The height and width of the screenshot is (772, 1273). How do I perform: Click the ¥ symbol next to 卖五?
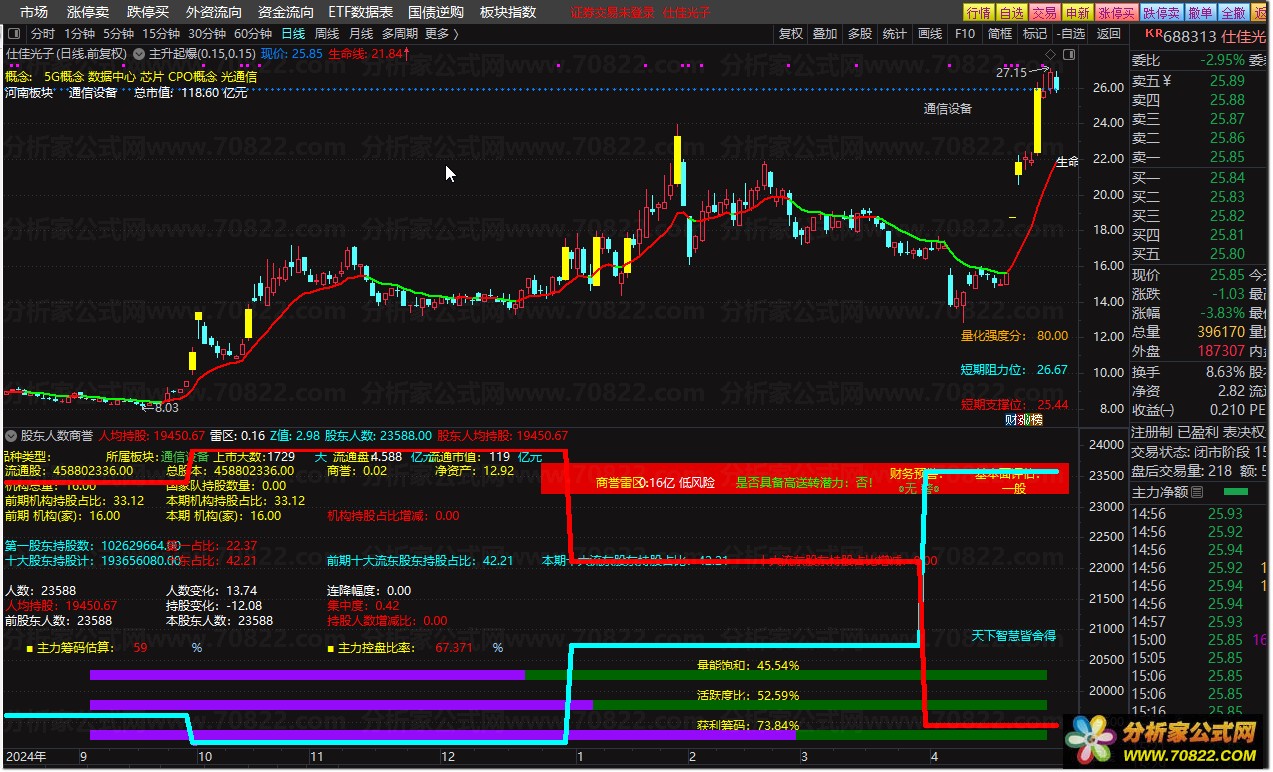click(x=1167, y=81)
